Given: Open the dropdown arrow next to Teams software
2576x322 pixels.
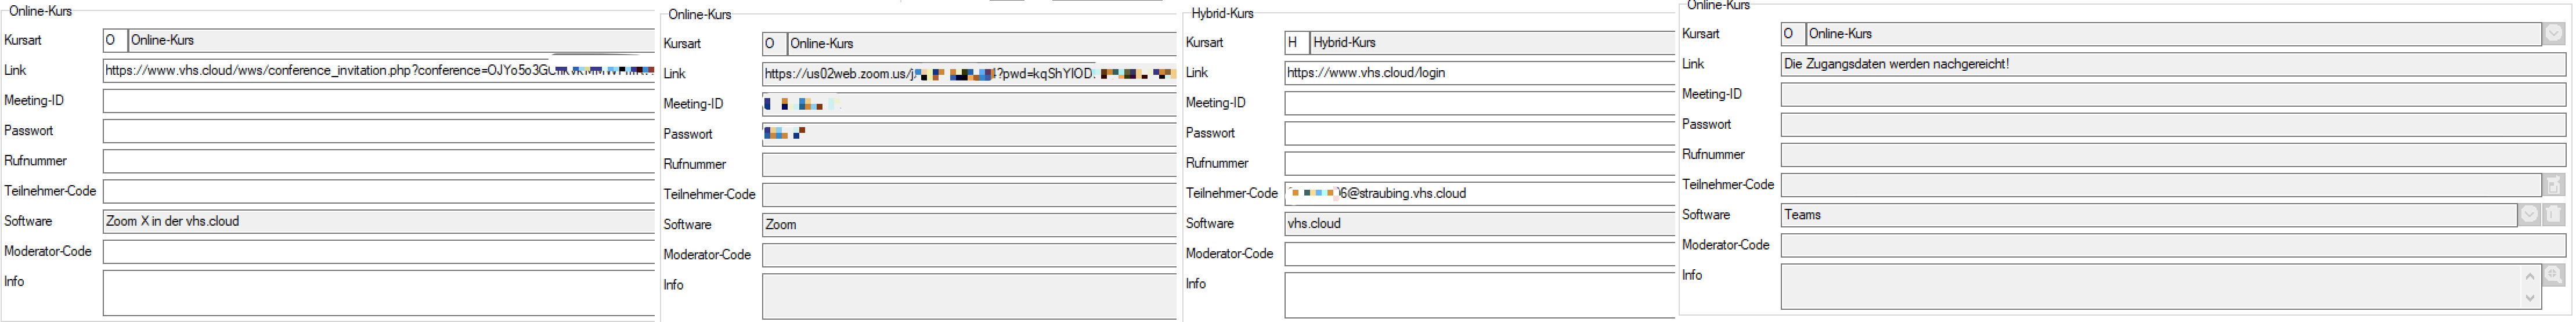Looking at the screenshot, I should [x=2529, y=215].
